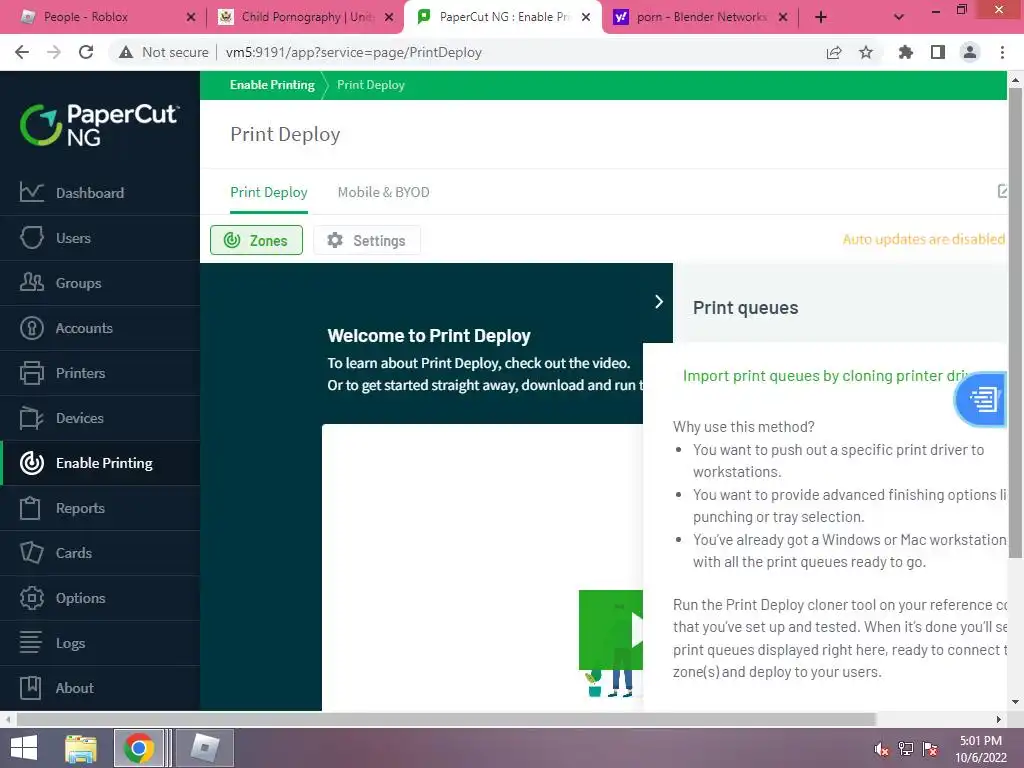Click the muted volume tray icon
This screenshot has width=1024, height=768.
point(881,748)
